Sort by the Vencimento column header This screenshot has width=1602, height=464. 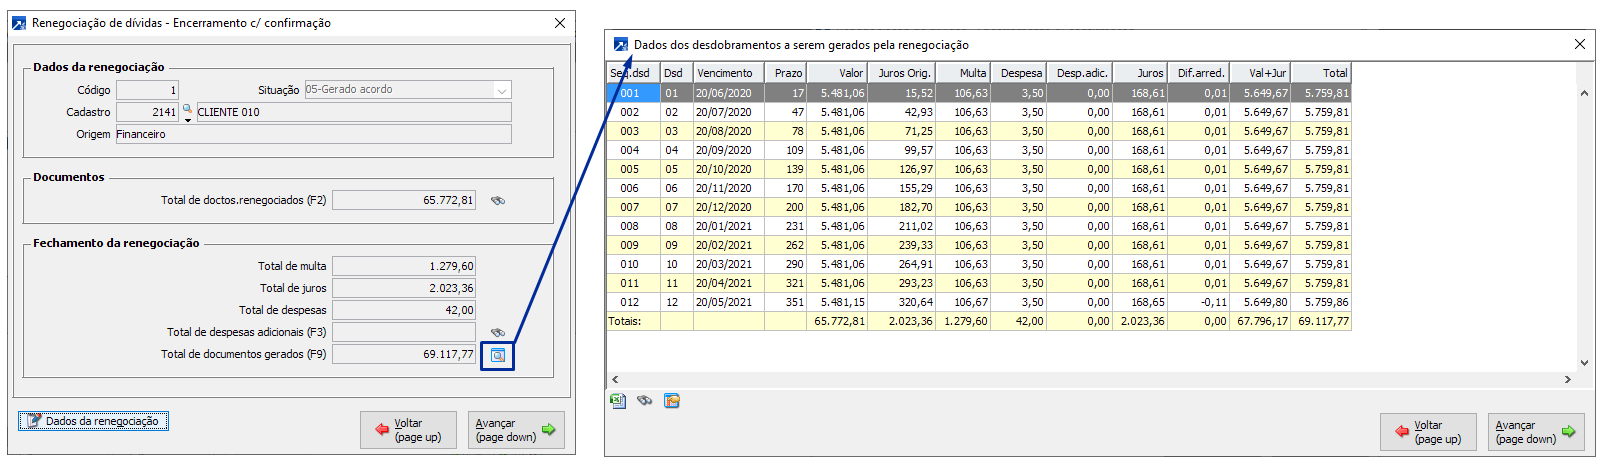726,73
